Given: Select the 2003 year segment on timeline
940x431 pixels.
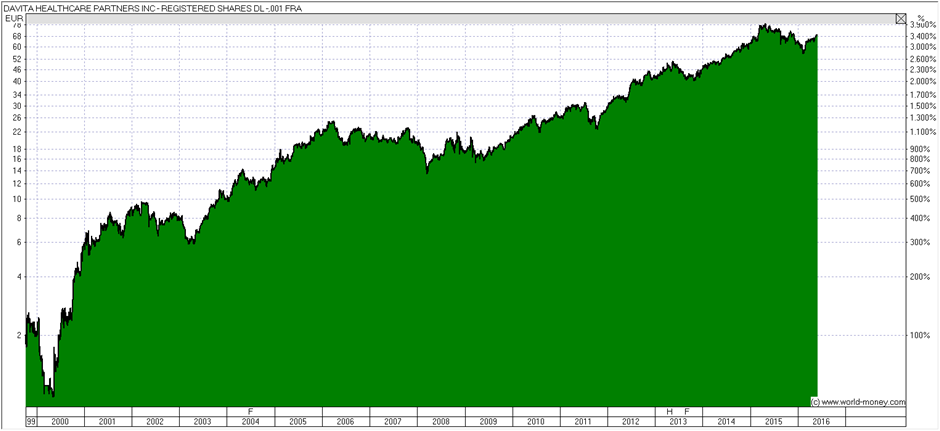Looking at the screenshot, I should [203, 422].
